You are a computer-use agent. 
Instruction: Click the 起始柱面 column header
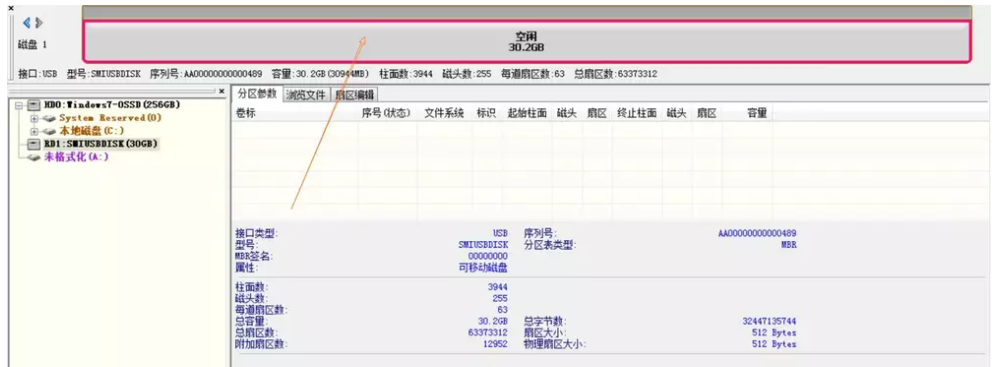click(527, 113)
